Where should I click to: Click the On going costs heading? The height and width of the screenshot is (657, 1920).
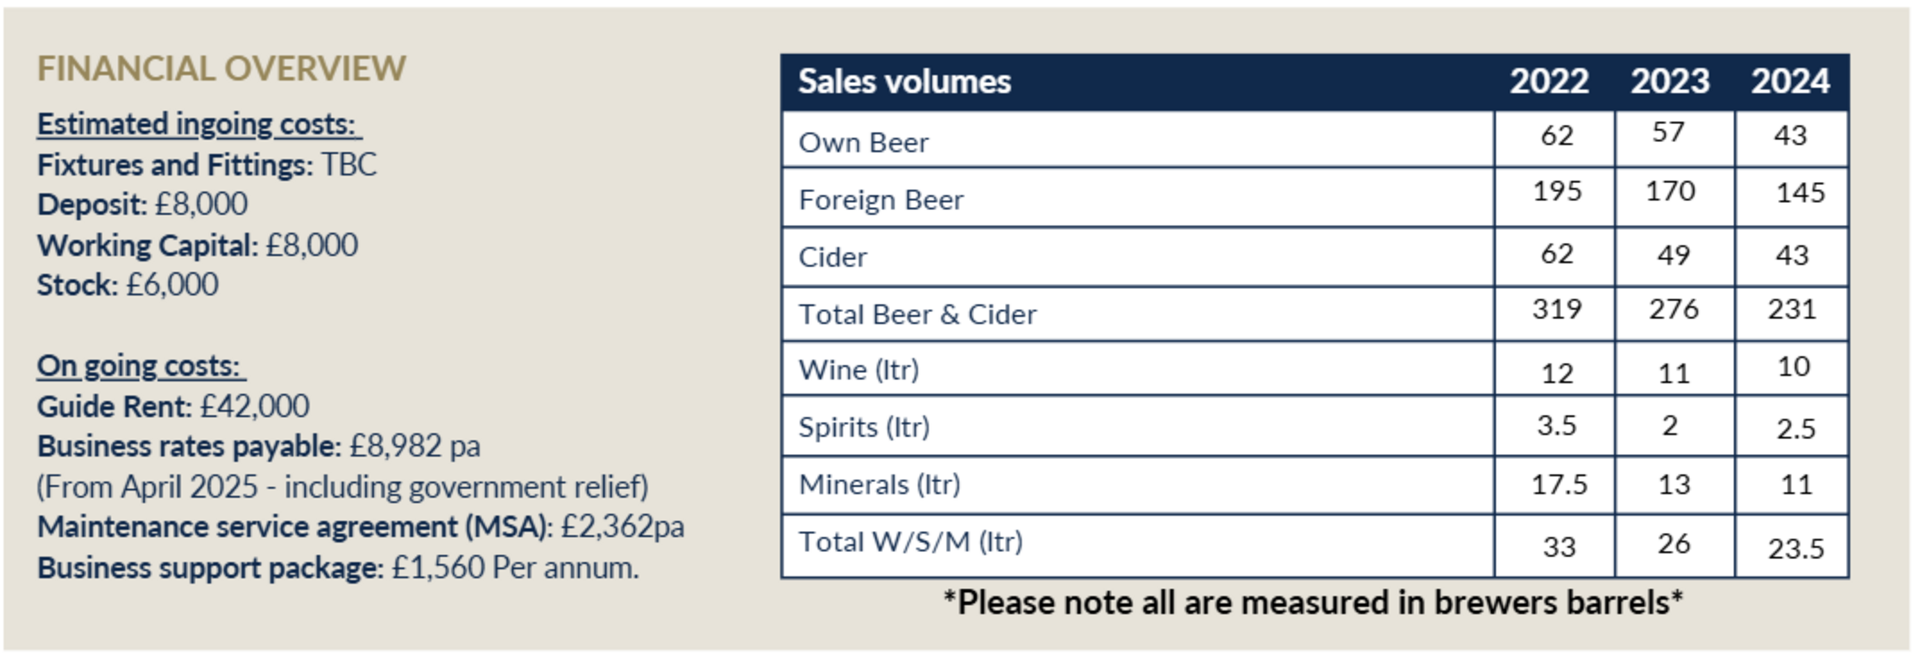click(x=141, y=366)
